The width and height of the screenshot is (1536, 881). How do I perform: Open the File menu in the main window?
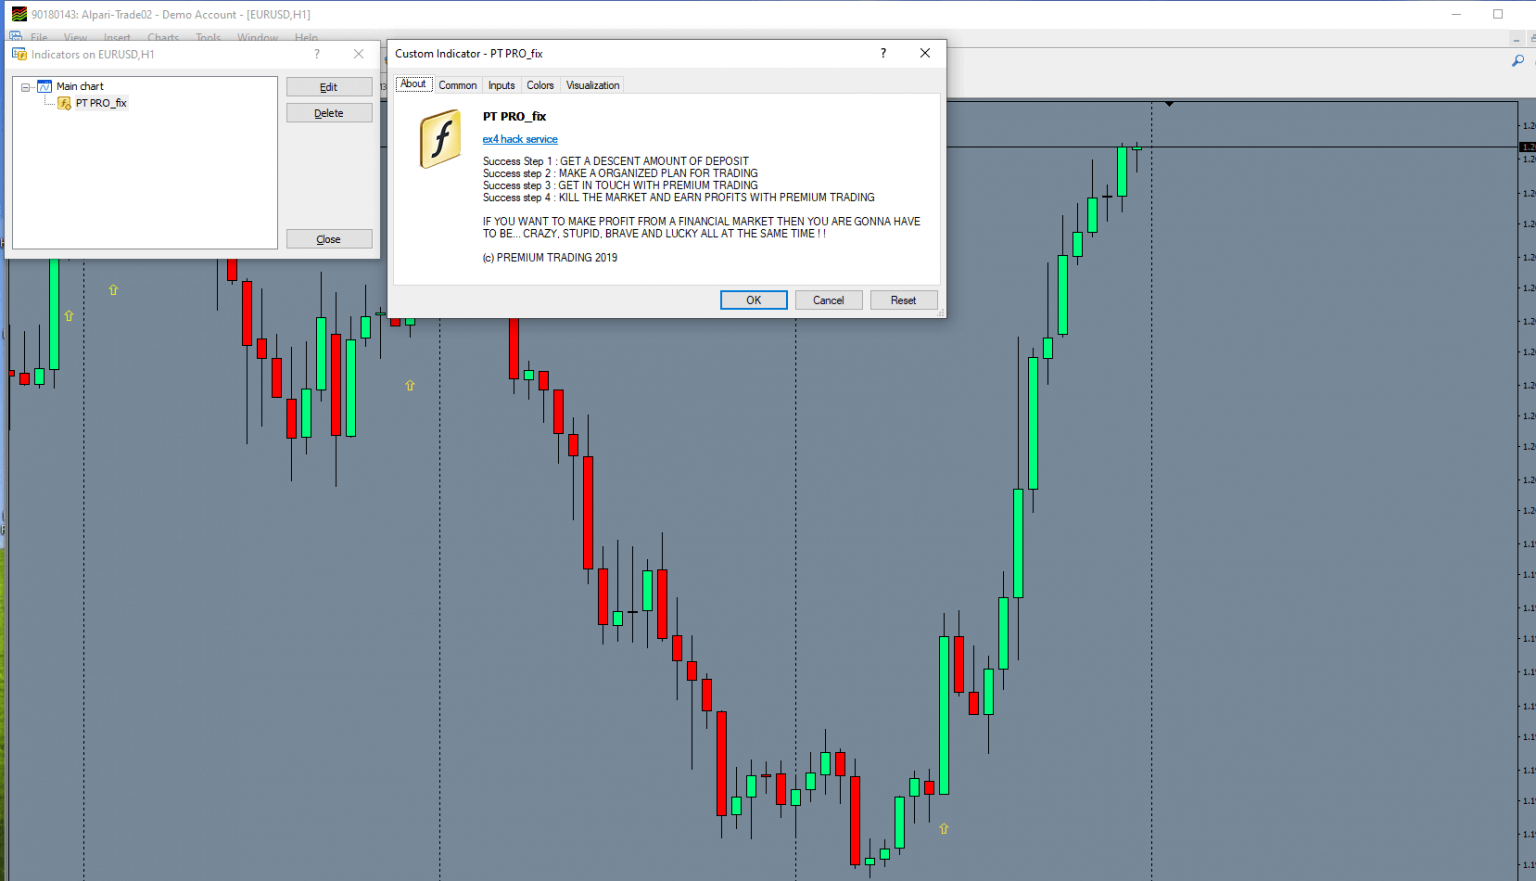click(x=39, y=38)
